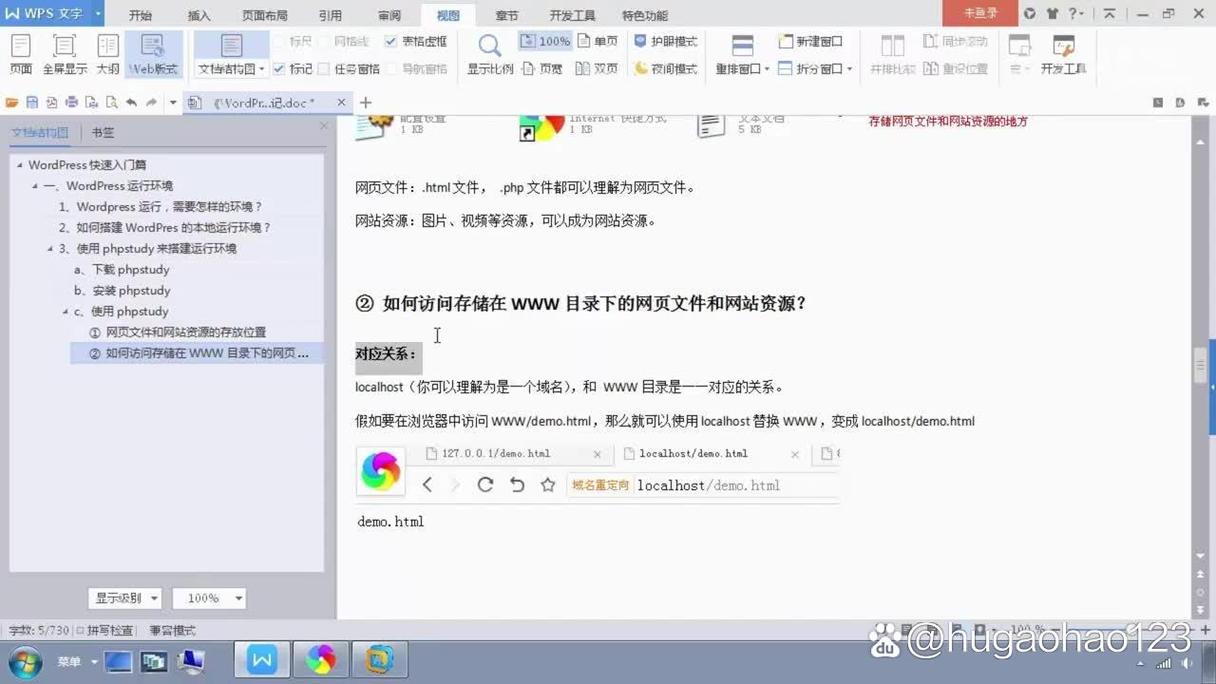Switch to 页面 page view

tap(21, 53)
